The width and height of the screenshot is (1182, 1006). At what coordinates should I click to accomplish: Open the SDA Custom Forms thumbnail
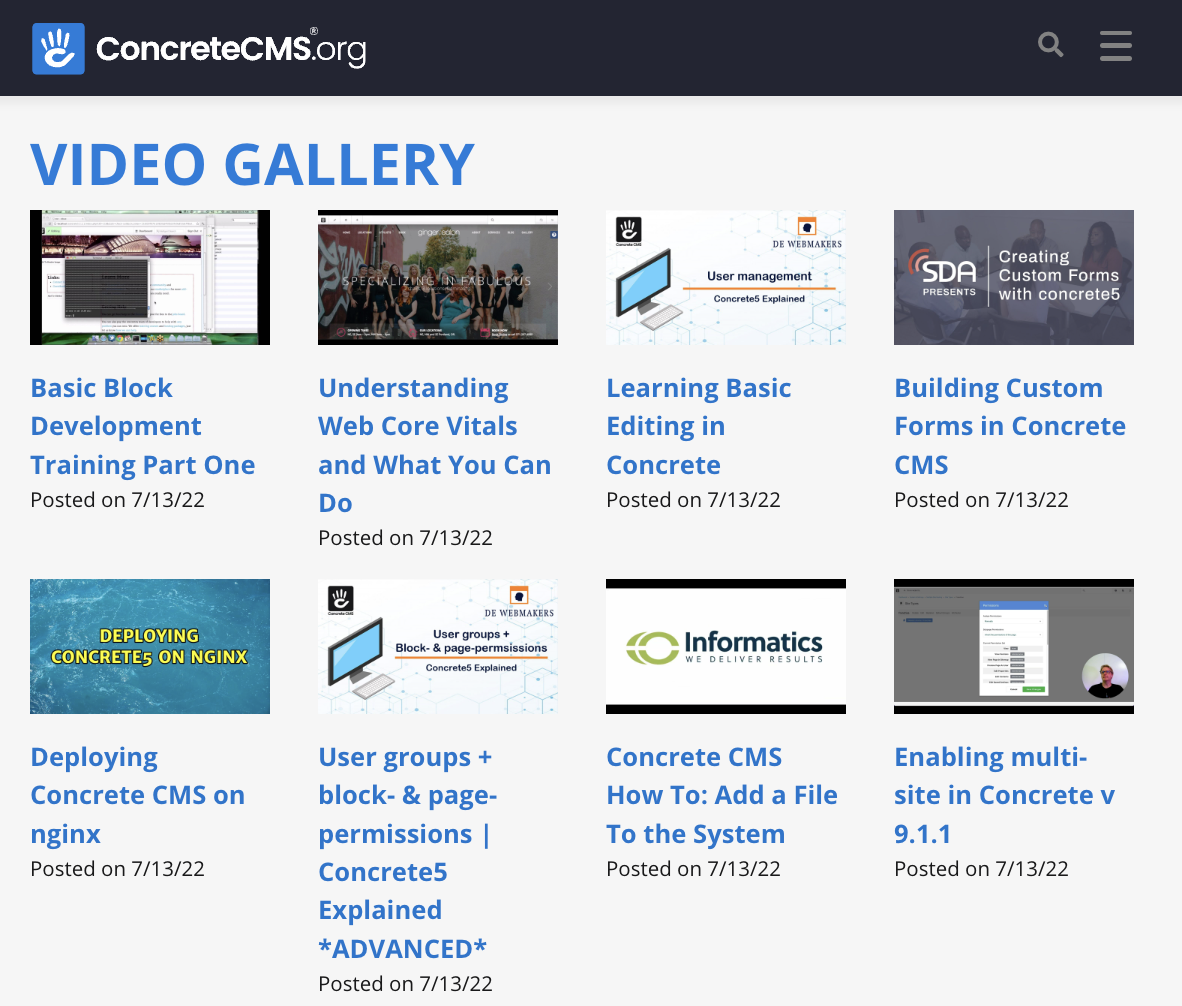1014,277
